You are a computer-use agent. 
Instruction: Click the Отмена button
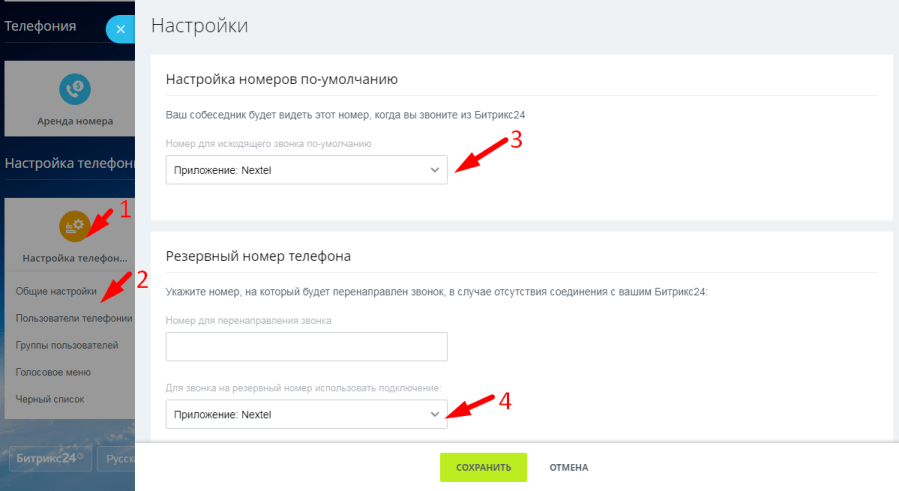click(x=568, y=467)
